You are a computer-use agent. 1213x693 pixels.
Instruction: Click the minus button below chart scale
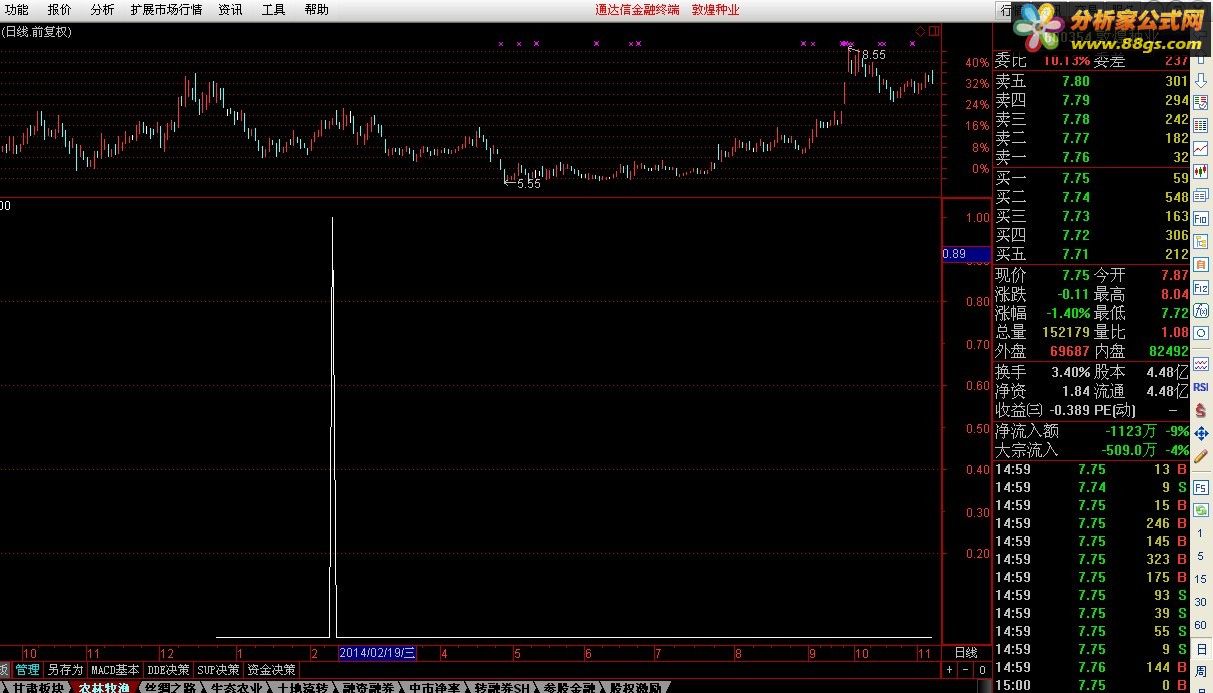tap(967, 669)
